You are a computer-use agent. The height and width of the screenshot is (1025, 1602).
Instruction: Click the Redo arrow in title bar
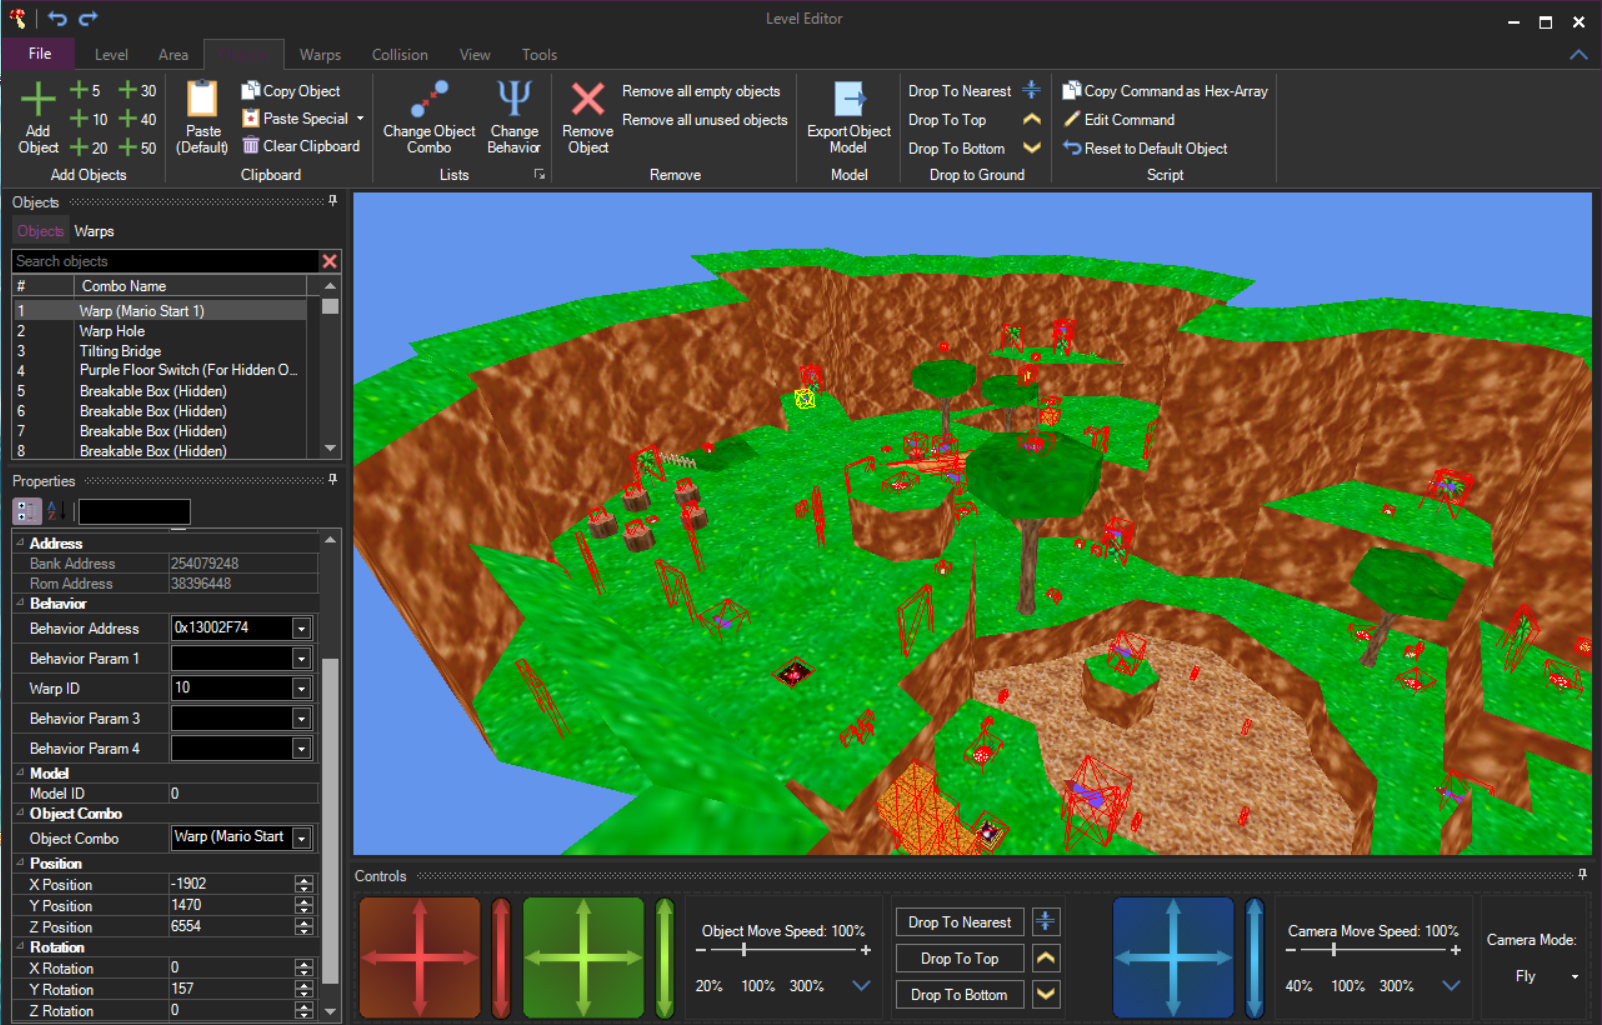(88, 18)
